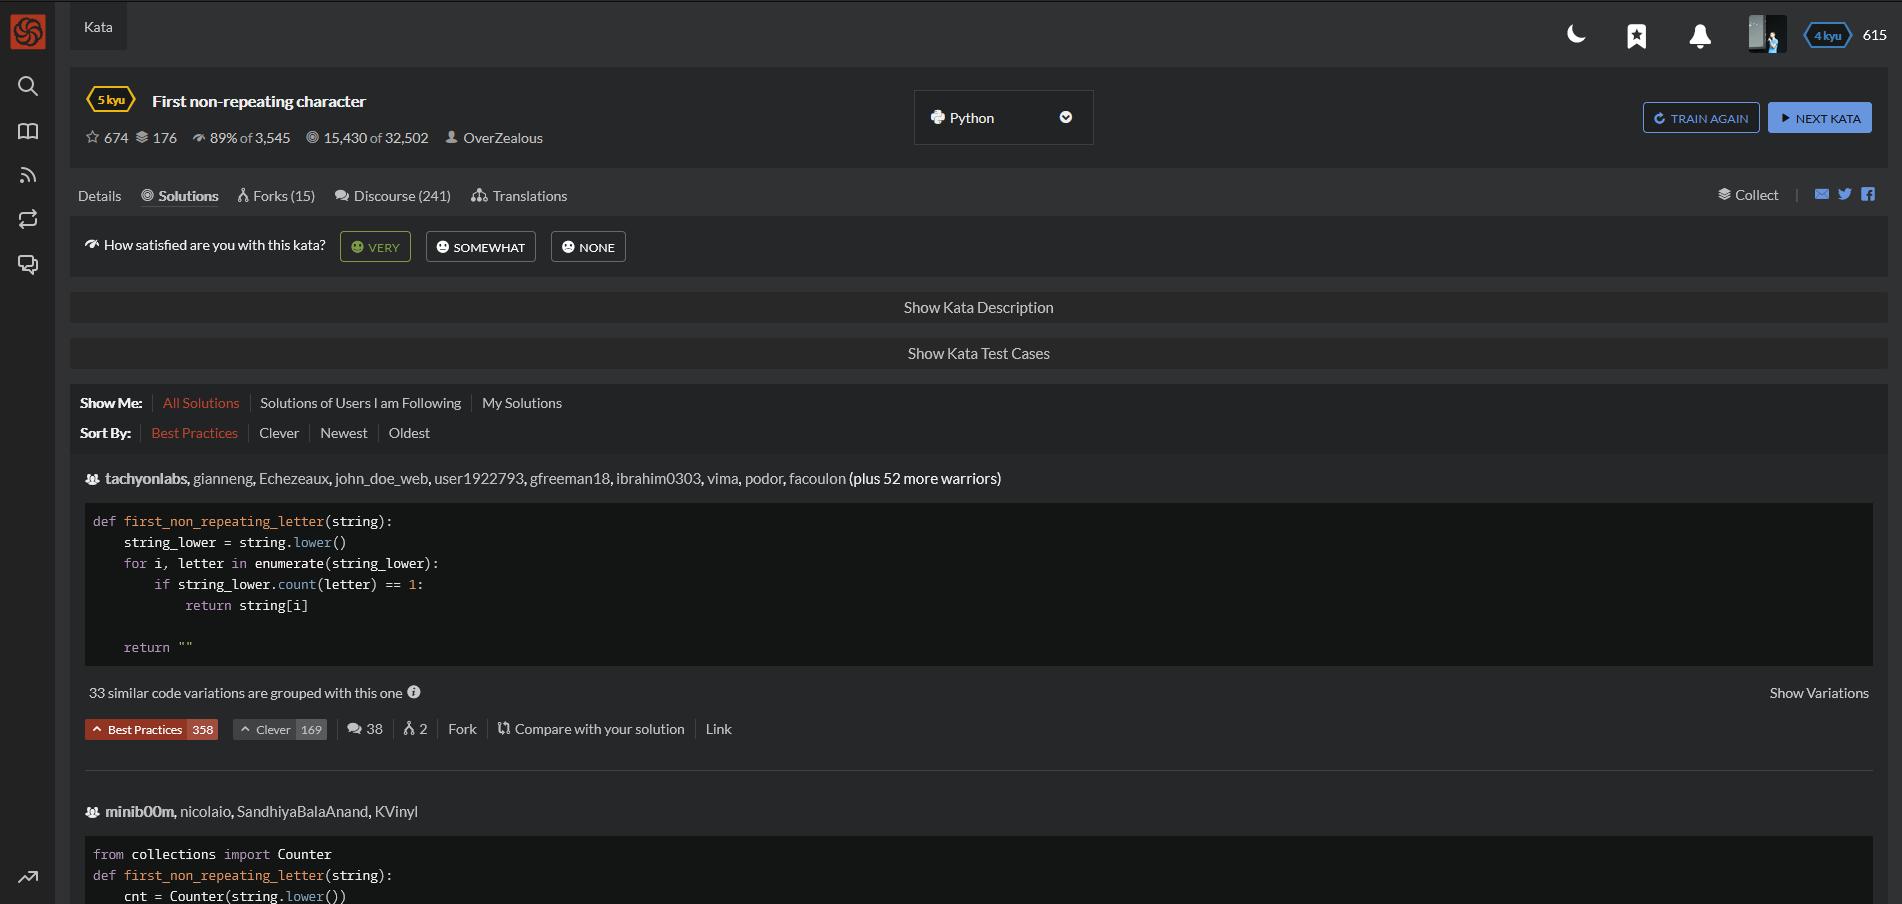The image size is (1902, 904).
Task: Upvote the solution as Clever
Action: [x=280, y=730]
